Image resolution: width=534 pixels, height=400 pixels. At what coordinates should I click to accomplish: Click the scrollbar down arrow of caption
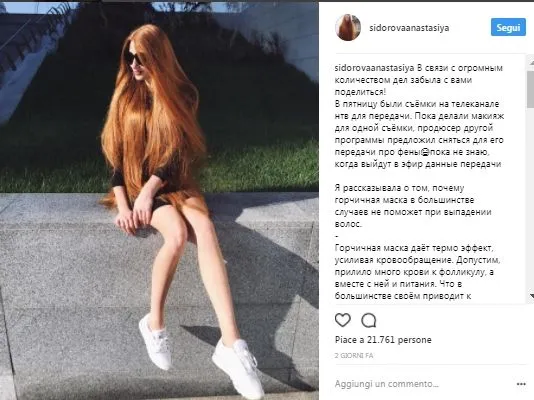point(531,296)
